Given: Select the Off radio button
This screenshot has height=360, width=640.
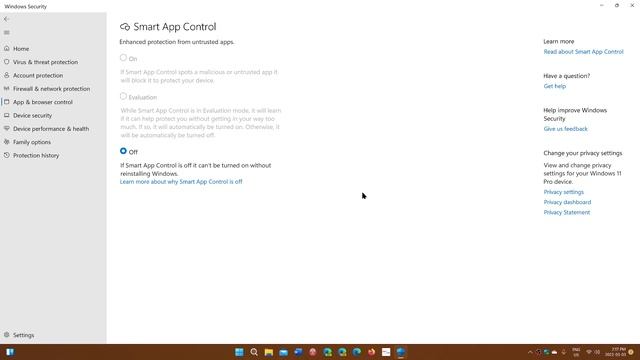Looking at the screenshot, I should (123, 151).
